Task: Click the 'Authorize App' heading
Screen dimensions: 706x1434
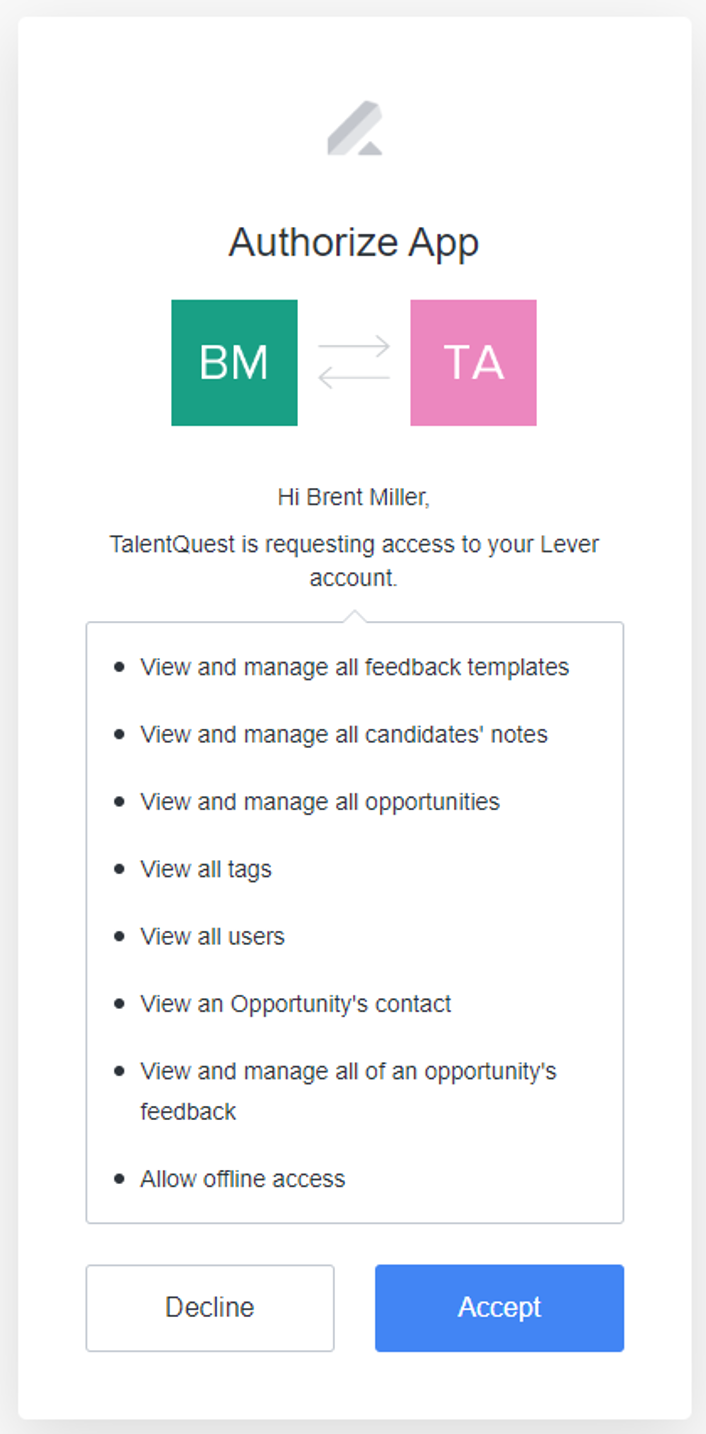Action: [x=354, y=241]
